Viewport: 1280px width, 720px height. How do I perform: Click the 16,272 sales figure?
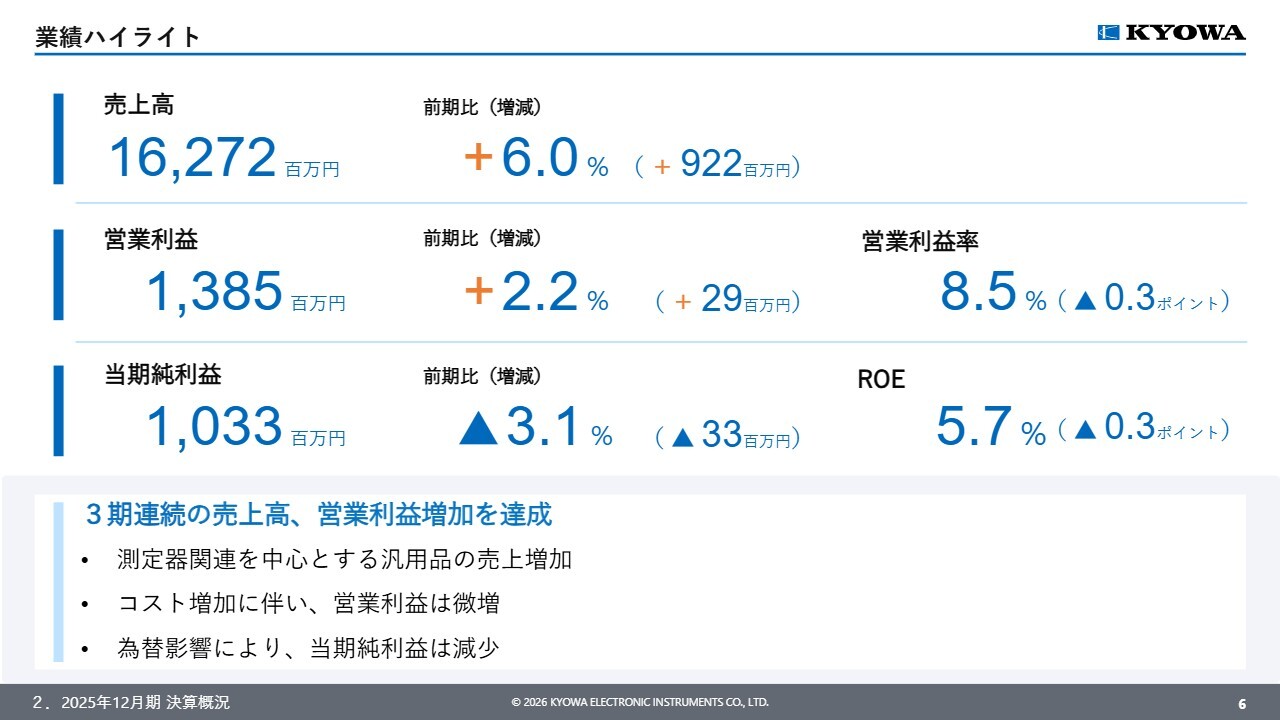[192, 159]
